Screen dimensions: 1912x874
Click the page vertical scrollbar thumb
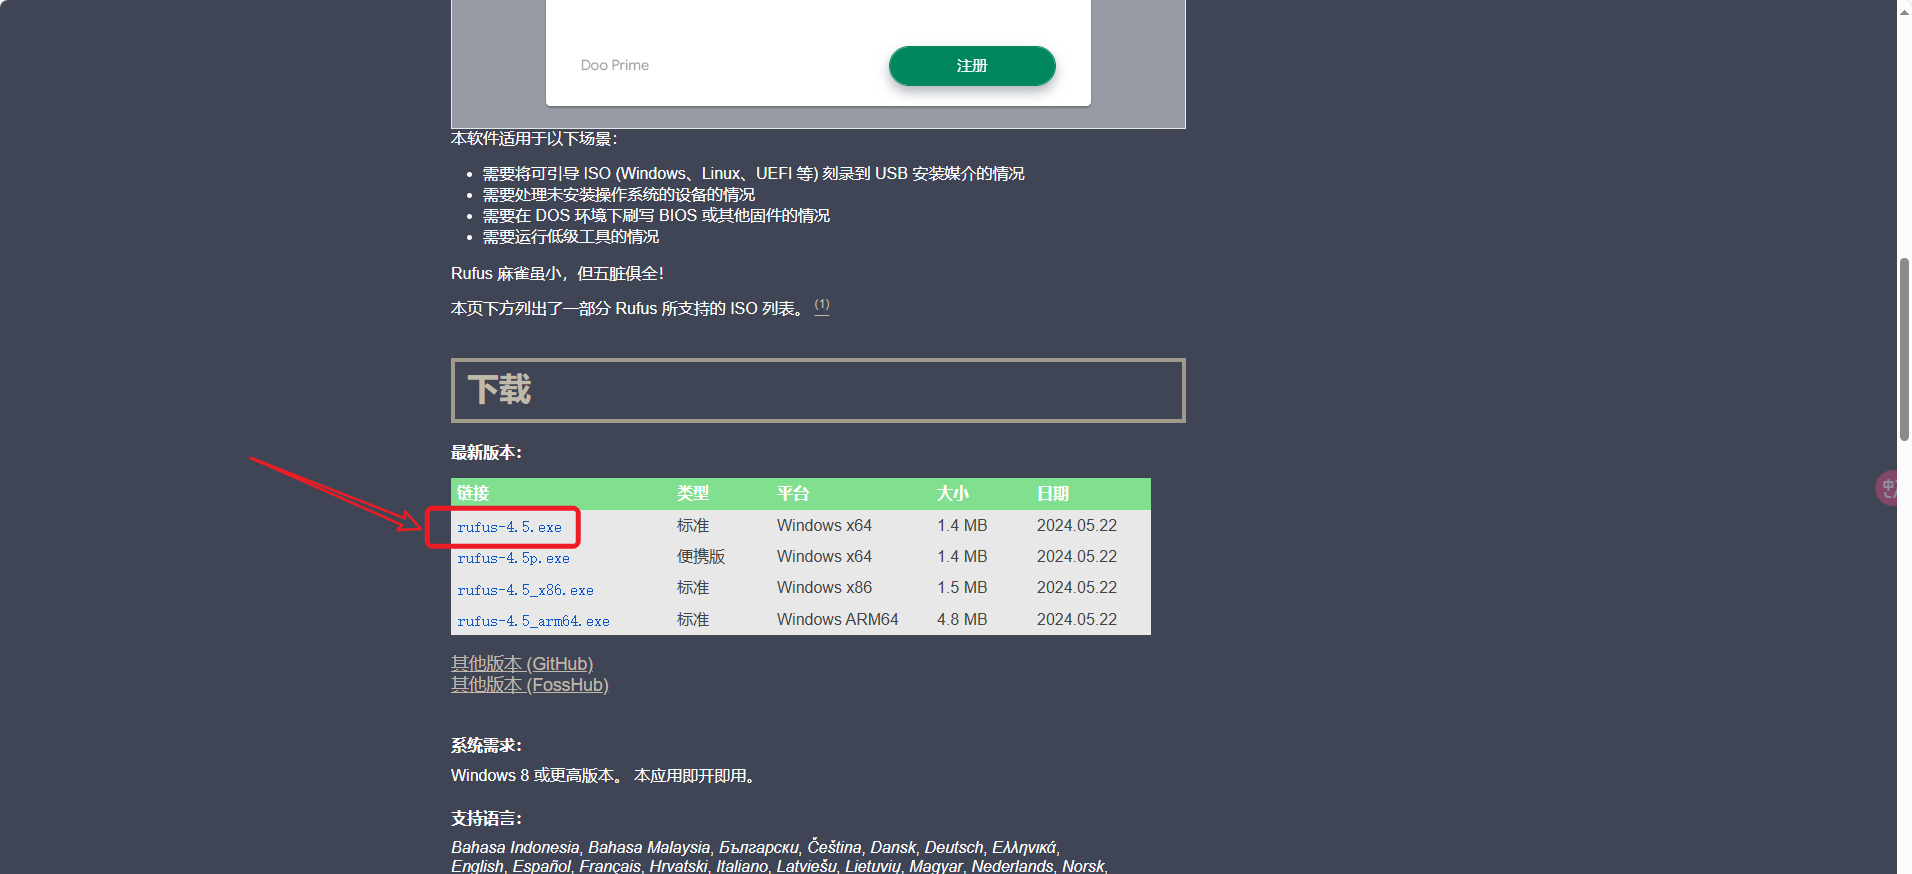[1904, 349]
